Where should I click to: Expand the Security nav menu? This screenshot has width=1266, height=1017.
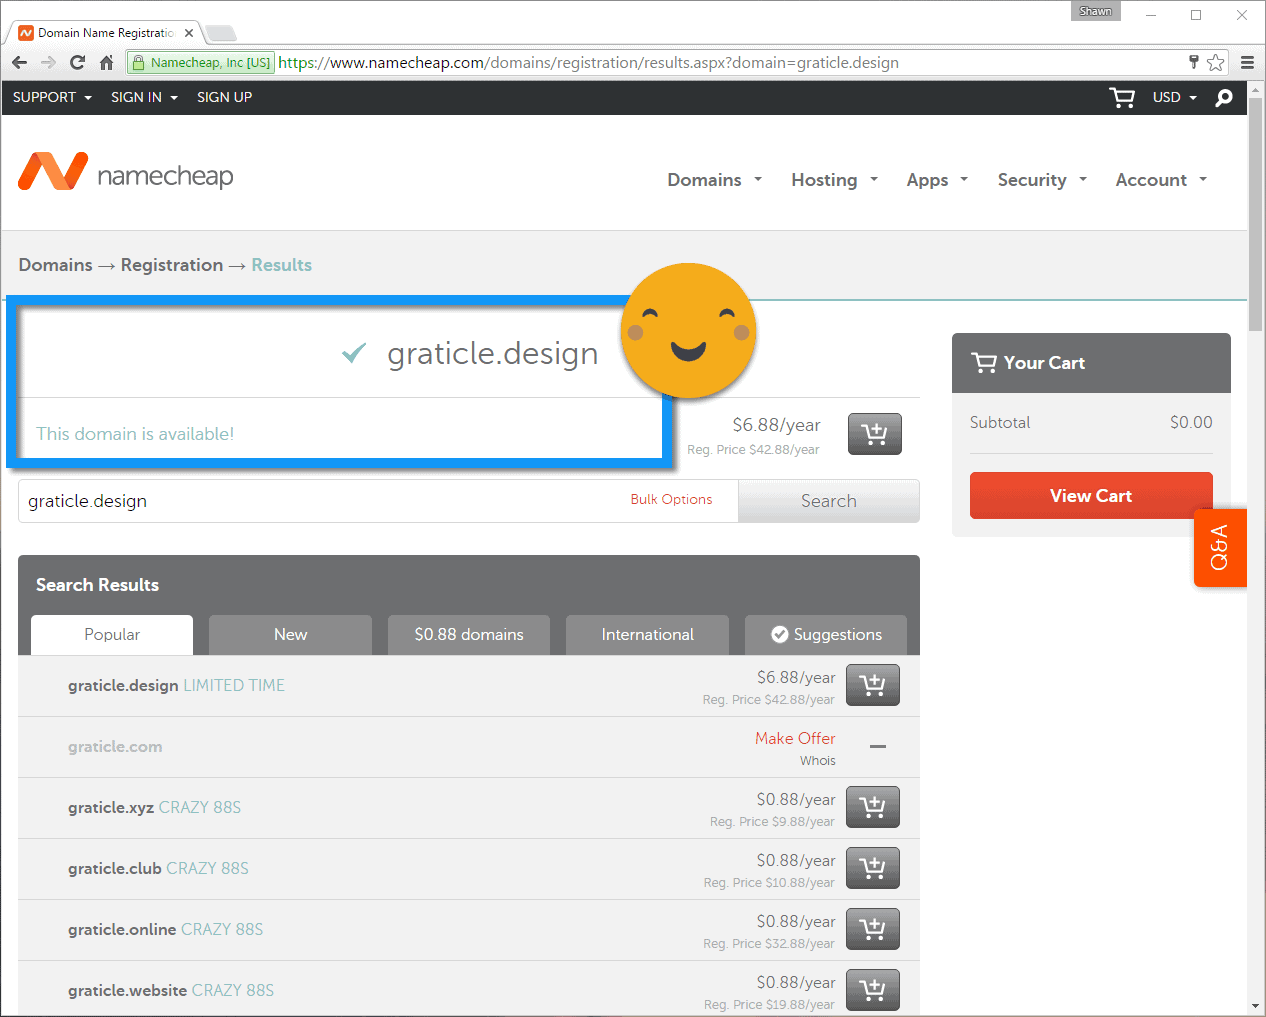pos(1042,180)
